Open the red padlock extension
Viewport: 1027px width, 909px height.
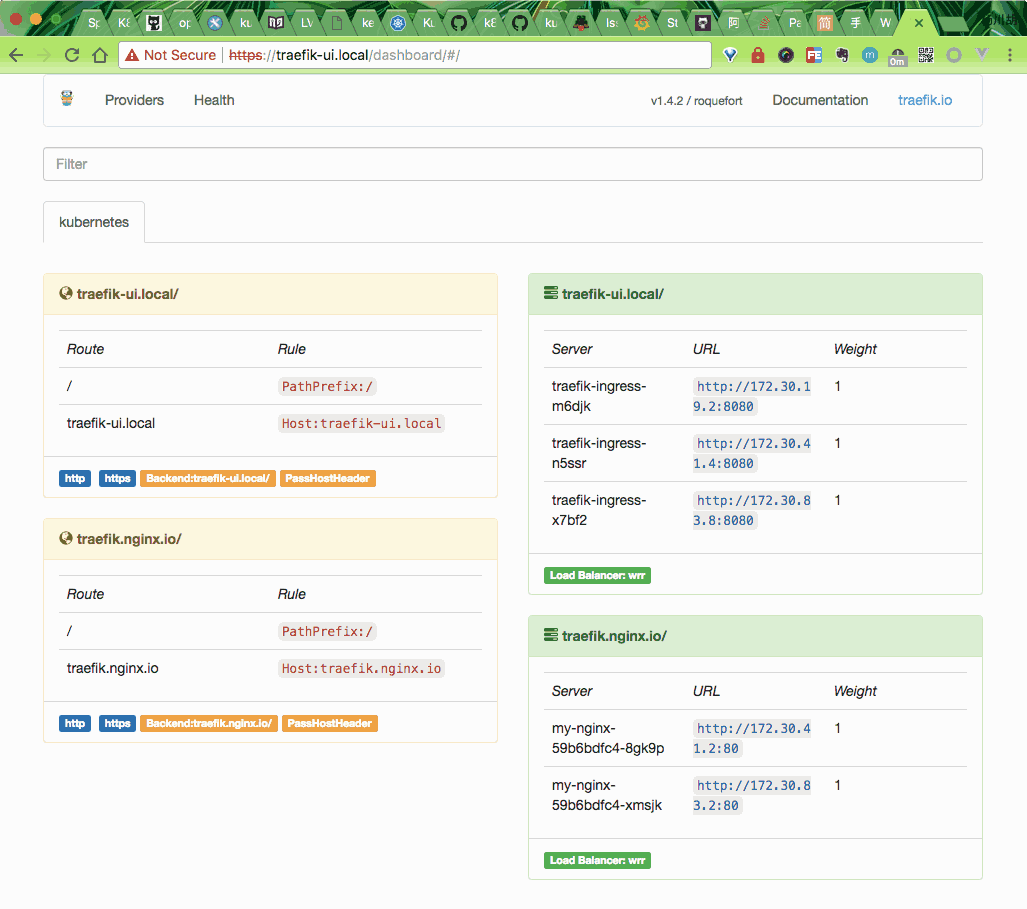point(758,55)
